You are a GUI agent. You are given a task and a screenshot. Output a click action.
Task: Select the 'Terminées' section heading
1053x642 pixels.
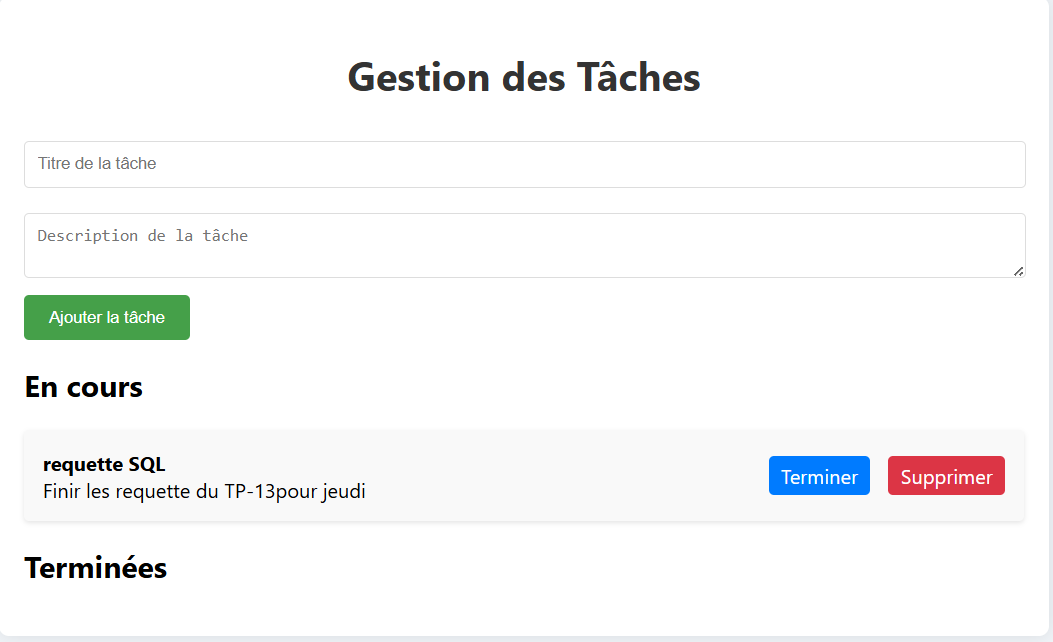pyautogui.click(x=96, y=568)
